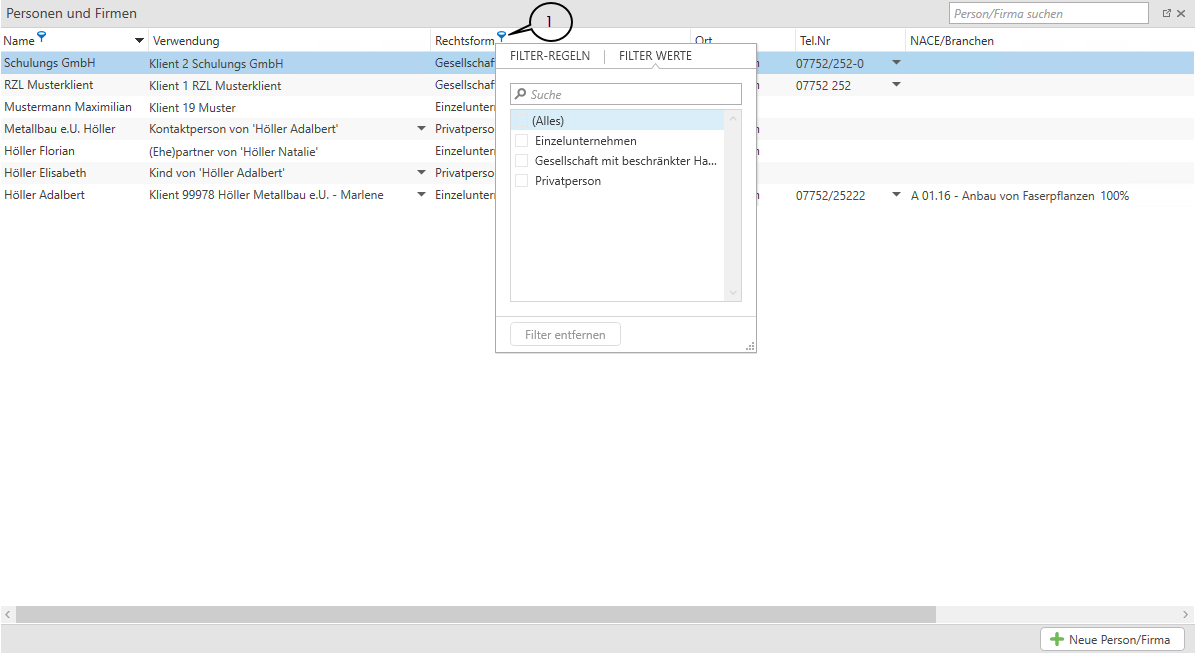Check the Privatperson filter value
Image resolution: width=1195 pixels, height=653 pixels.
(x=521, y=181)
